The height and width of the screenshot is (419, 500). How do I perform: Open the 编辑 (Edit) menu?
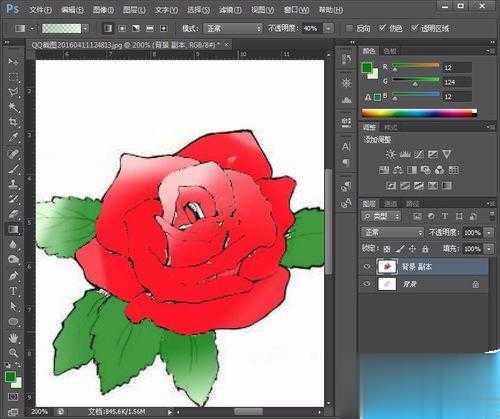(x=72, y=10)
